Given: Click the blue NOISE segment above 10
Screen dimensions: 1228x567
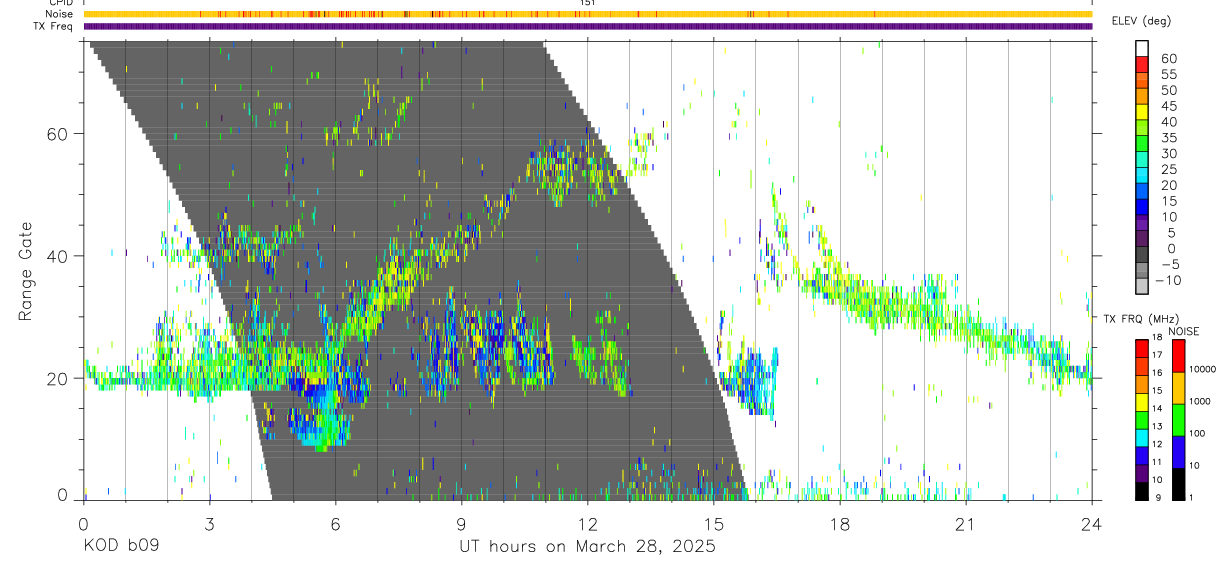Looking at the screenshot, I should coord(1179,450).
